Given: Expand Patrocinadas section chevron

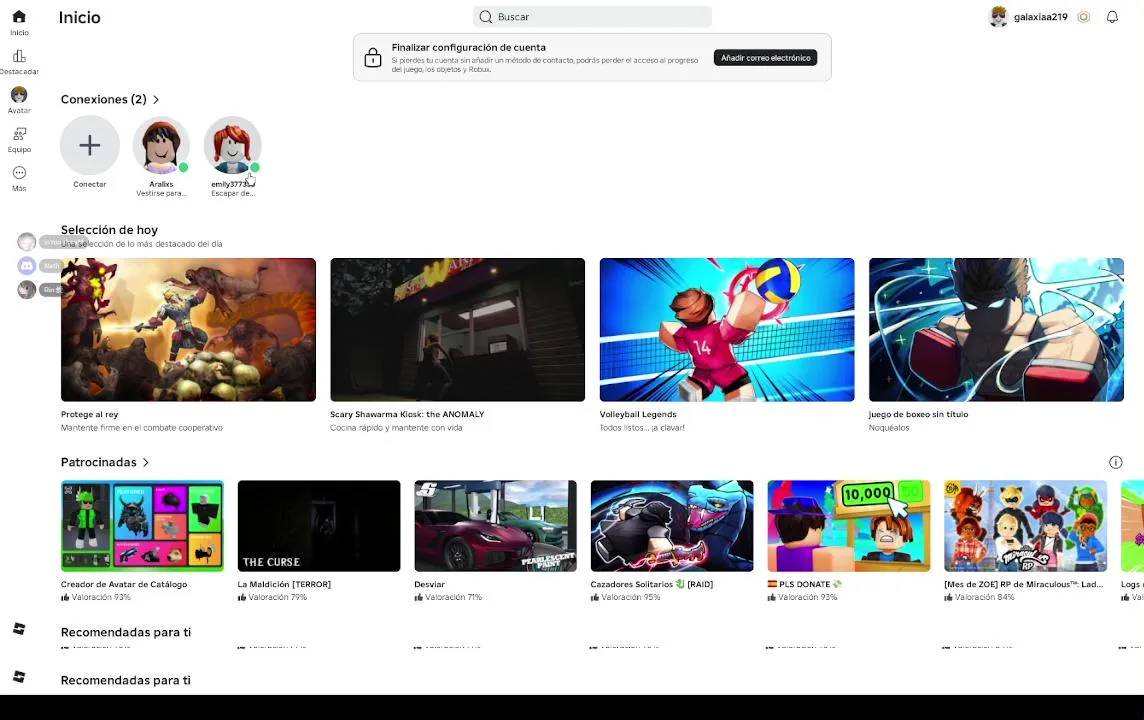Looking at the screenshot, I should [x=146, y=462].
